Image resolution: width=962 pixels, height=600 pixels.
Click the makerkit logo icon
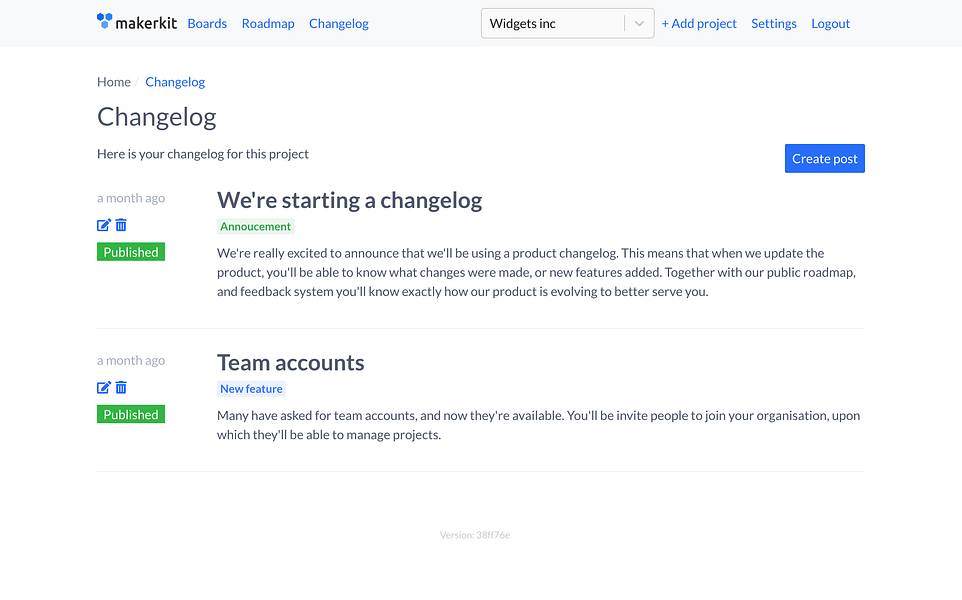tap(104, 21)
